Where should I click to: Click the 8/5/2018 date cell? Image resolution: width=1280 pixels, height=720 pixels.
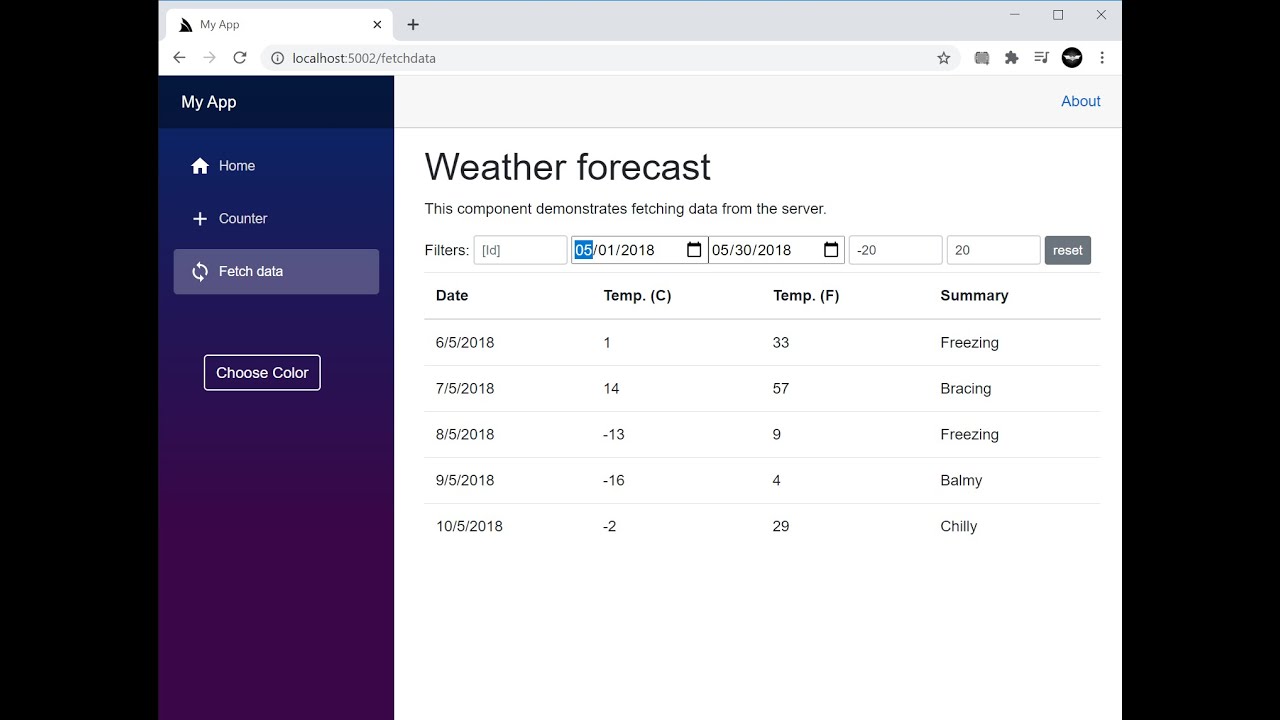pos(465,435)
